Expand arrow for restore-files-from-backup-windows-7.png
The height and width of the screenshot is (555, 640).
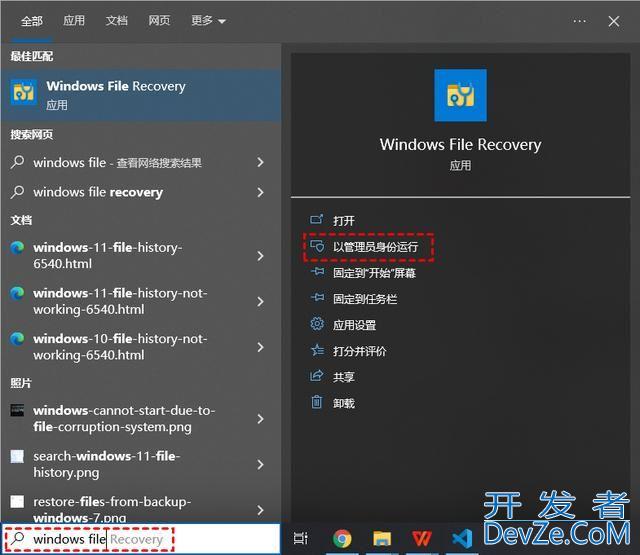click(260, 510)
